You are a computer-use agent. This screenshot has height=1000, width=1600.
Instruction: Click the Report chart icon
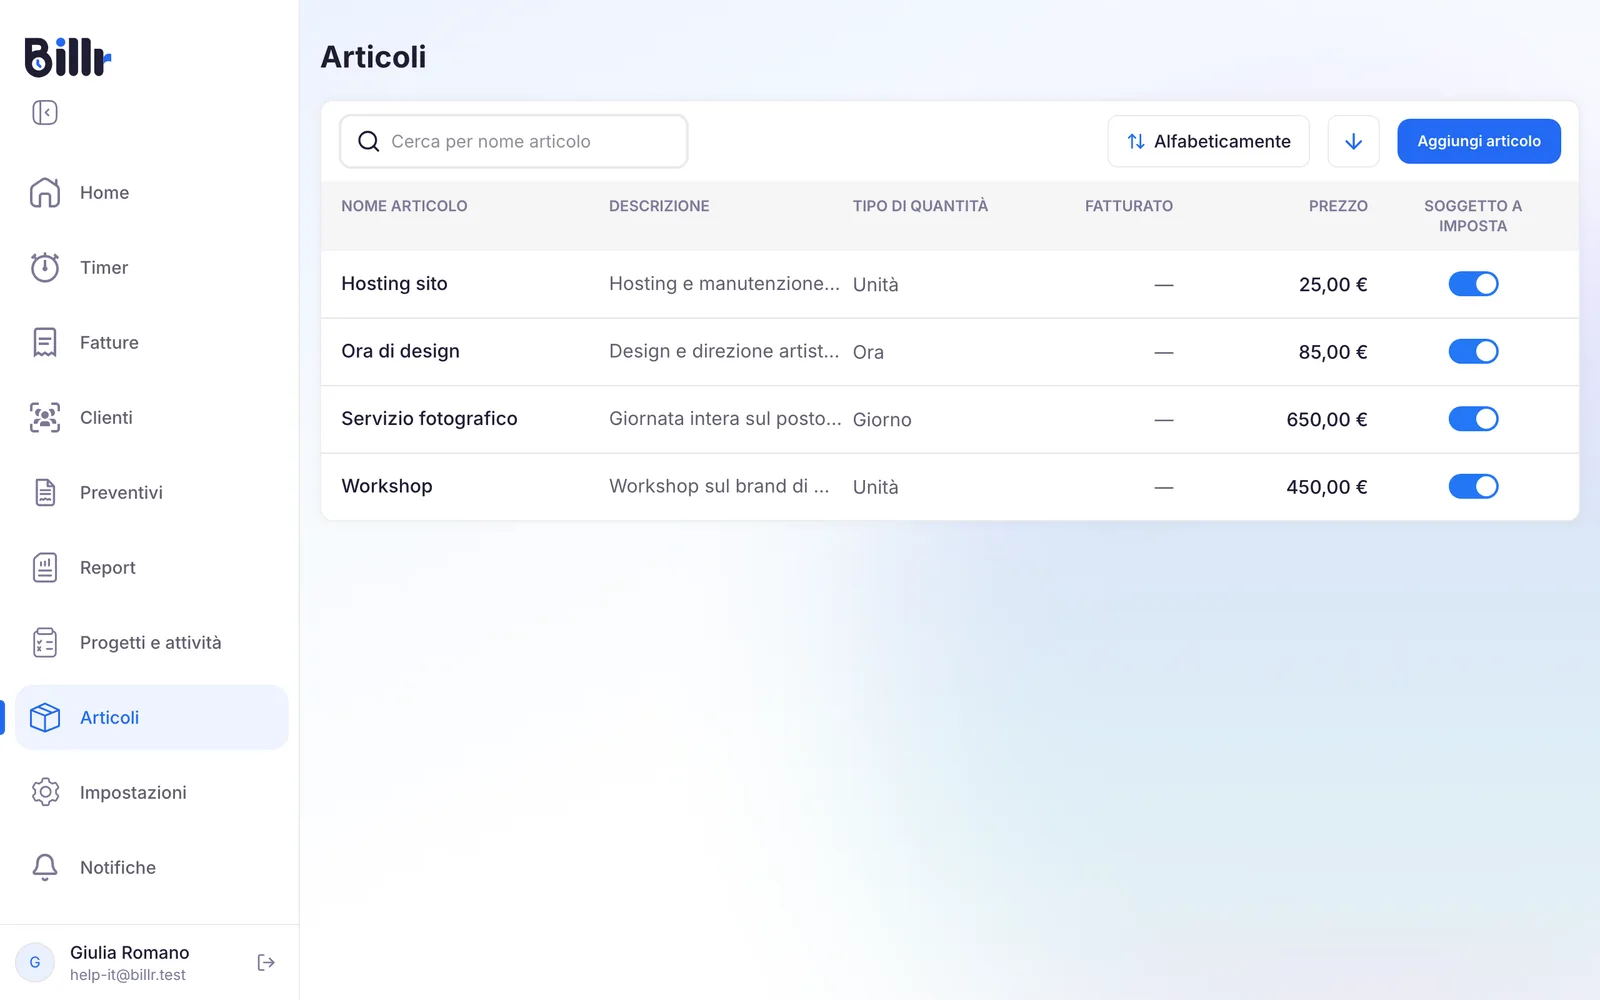[45, 567]
